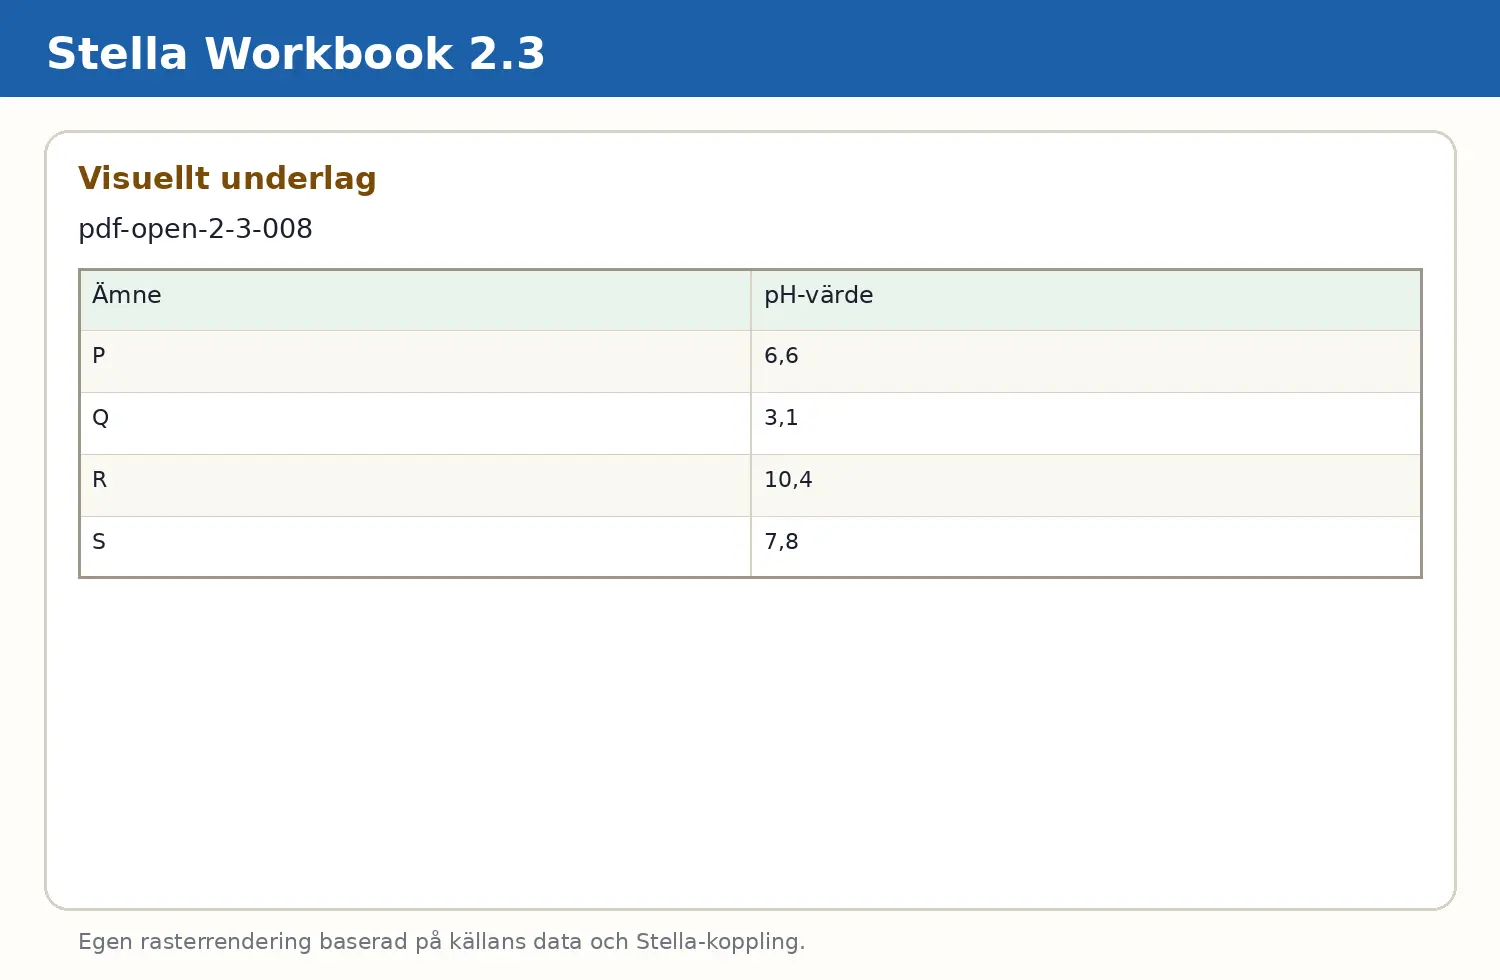Select the pH value 6,6
The image size is (1500, 980).
coord(1086,362)
